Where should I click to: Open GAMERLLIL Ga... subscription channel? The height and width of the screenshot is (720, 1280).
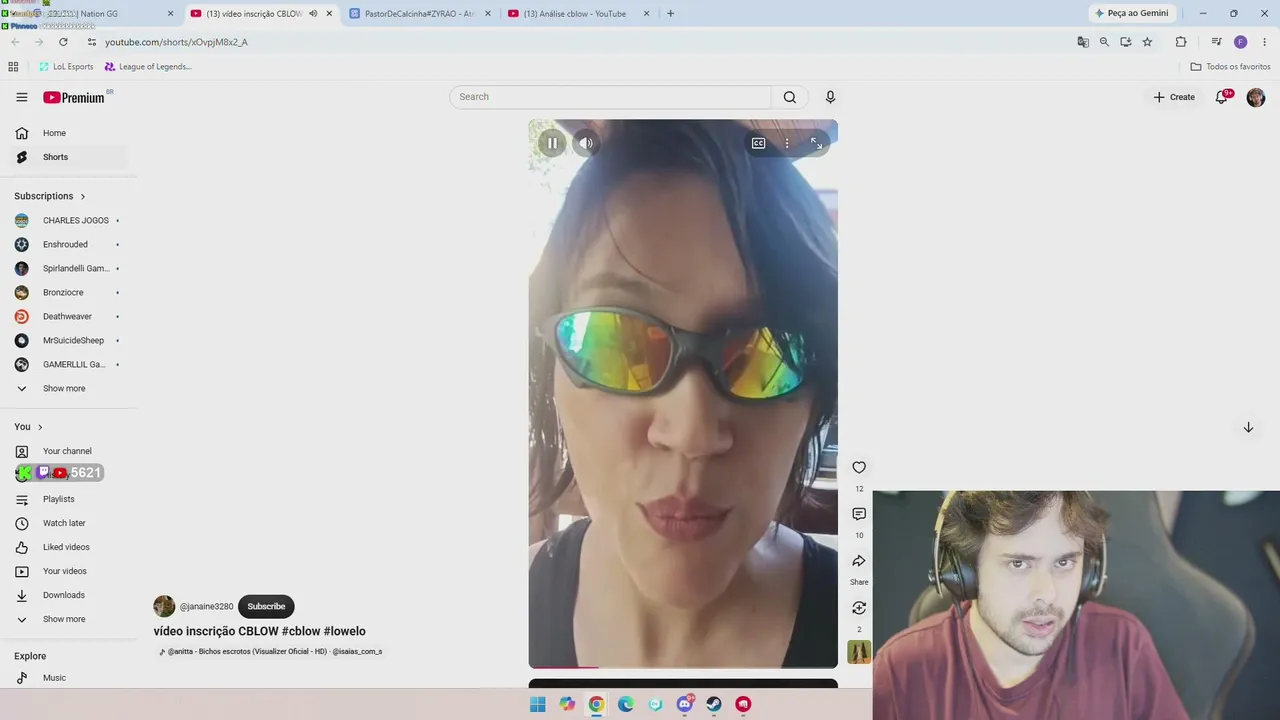coord(70,364)
